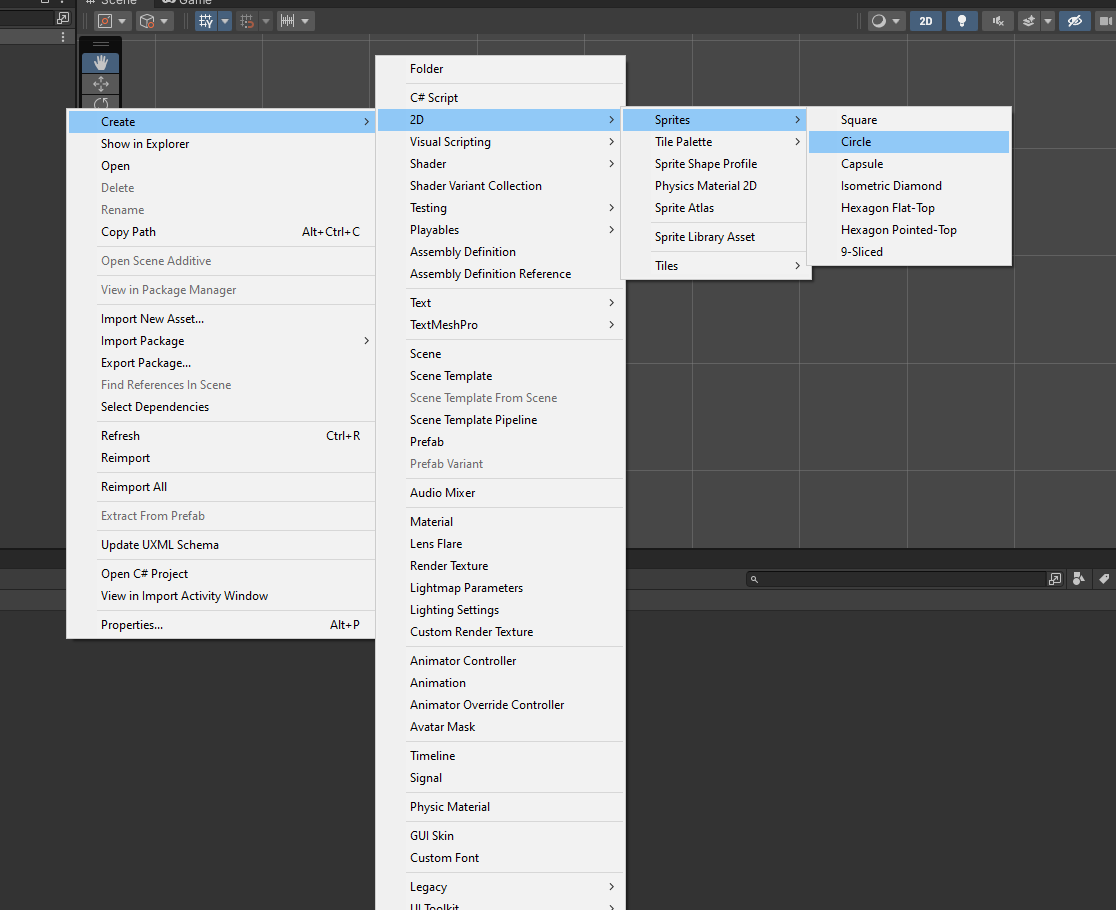Click the tool handle pivot icon
The width and height of the screenshot is (1116, 910).
(x=105, y=21)
